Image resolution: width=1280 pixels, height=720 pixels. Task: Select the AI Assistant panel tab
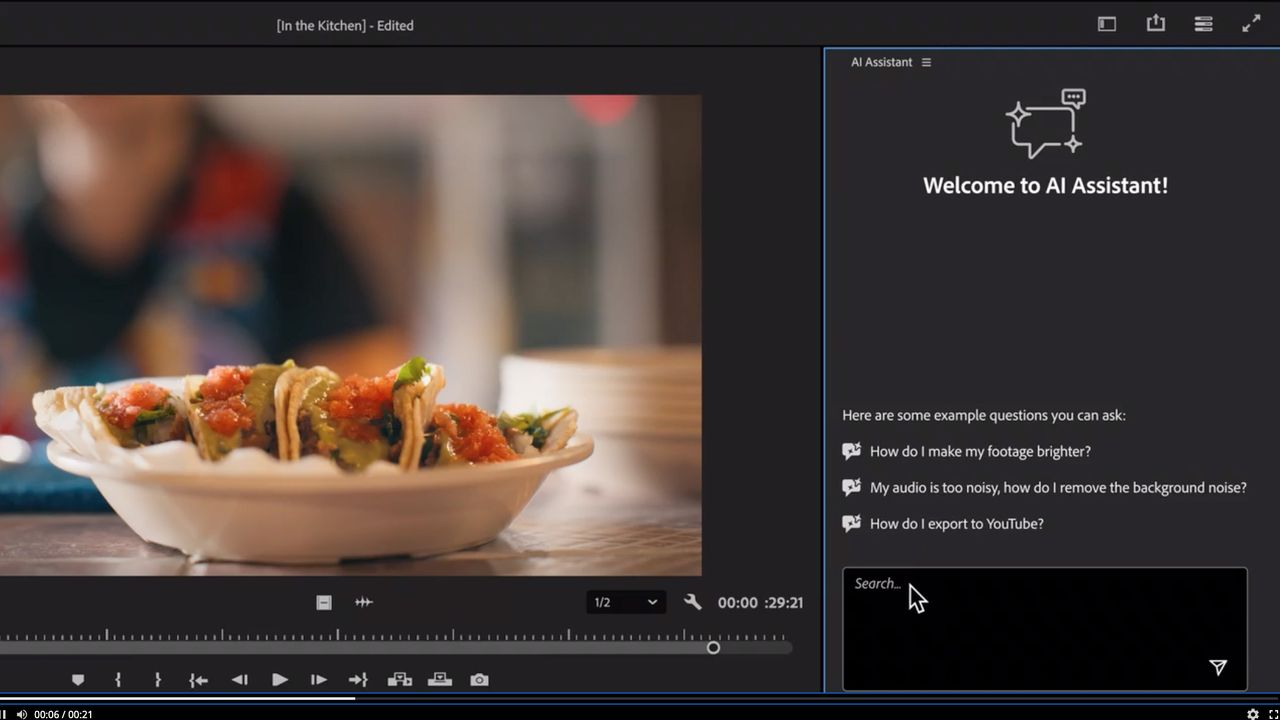click(x=881, y=62)
